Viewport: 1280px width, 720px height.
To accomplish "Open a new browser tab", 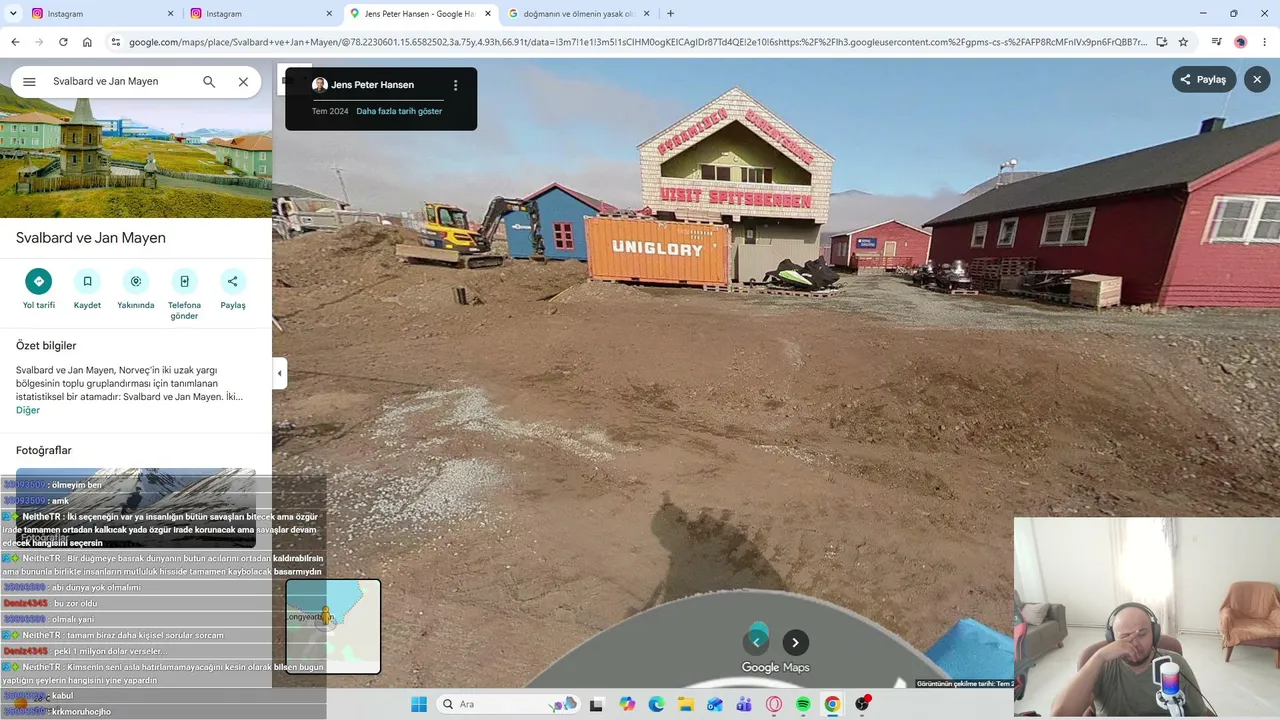I will pos(670,14).
